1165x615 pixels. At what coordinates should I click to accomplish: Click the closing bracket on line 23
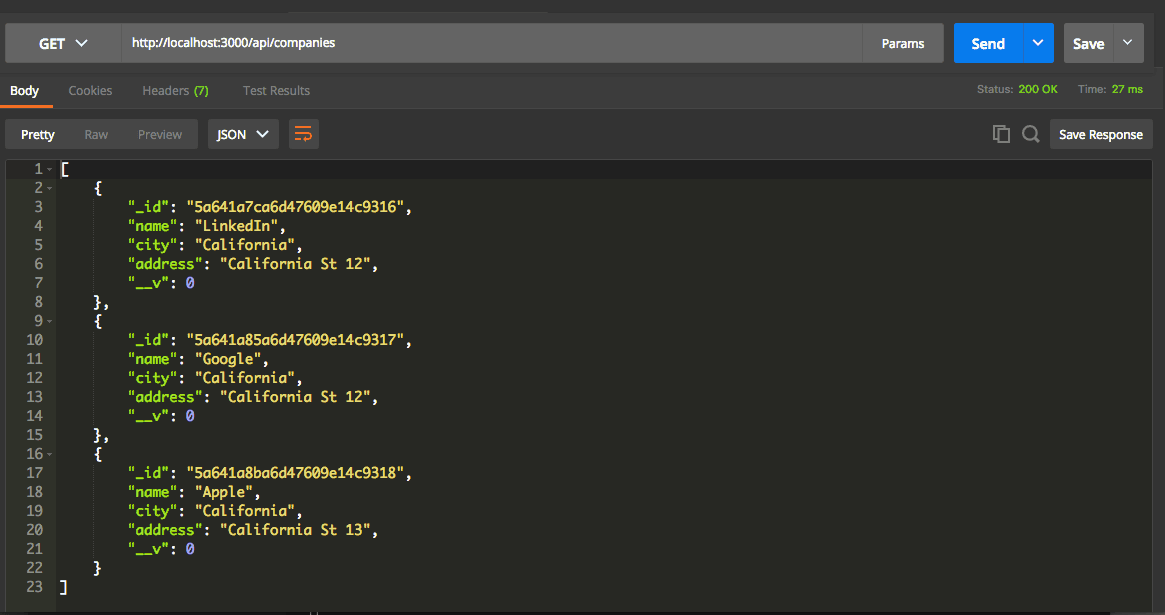pos(64,587)
